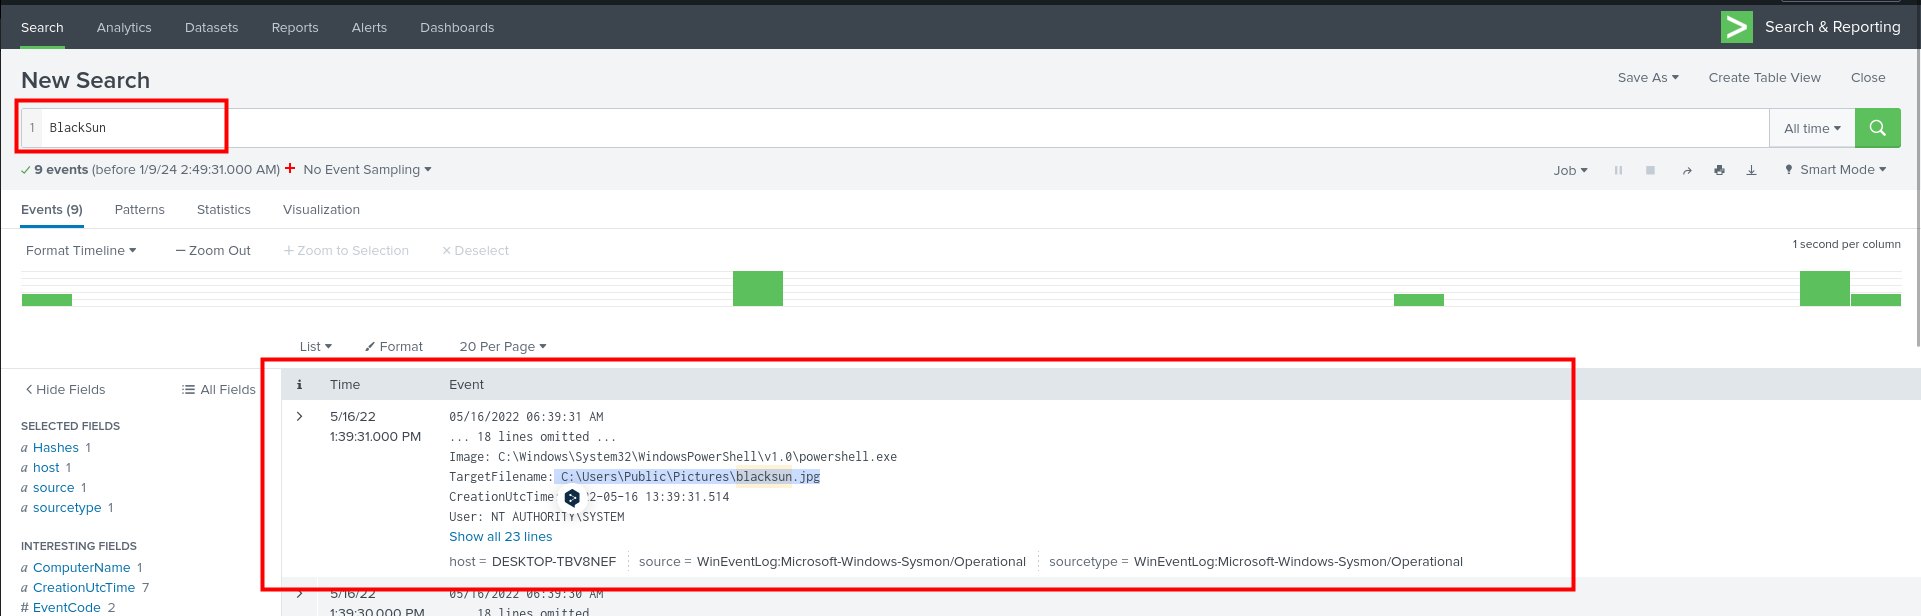Expand the first event row chevron
Viewport: 1921px width, 616px height.
tap(299, 417)
